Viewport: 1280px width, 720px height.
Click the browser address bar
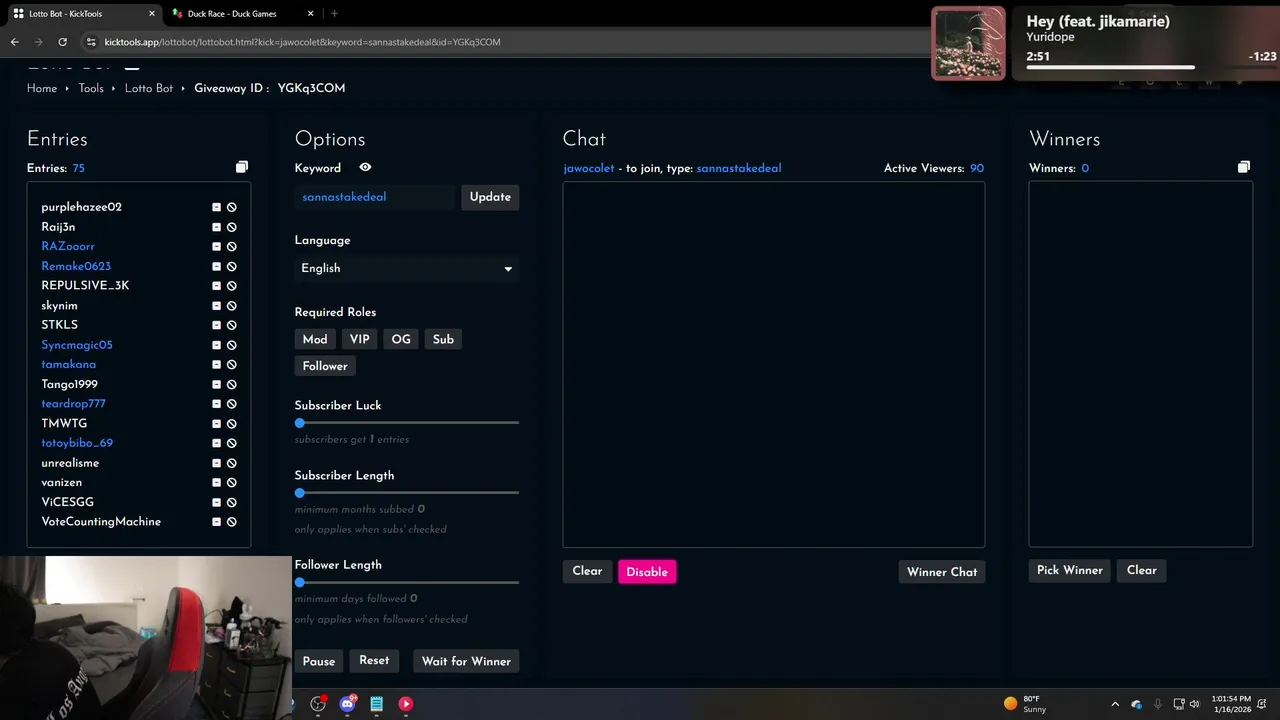click(500, 42)
